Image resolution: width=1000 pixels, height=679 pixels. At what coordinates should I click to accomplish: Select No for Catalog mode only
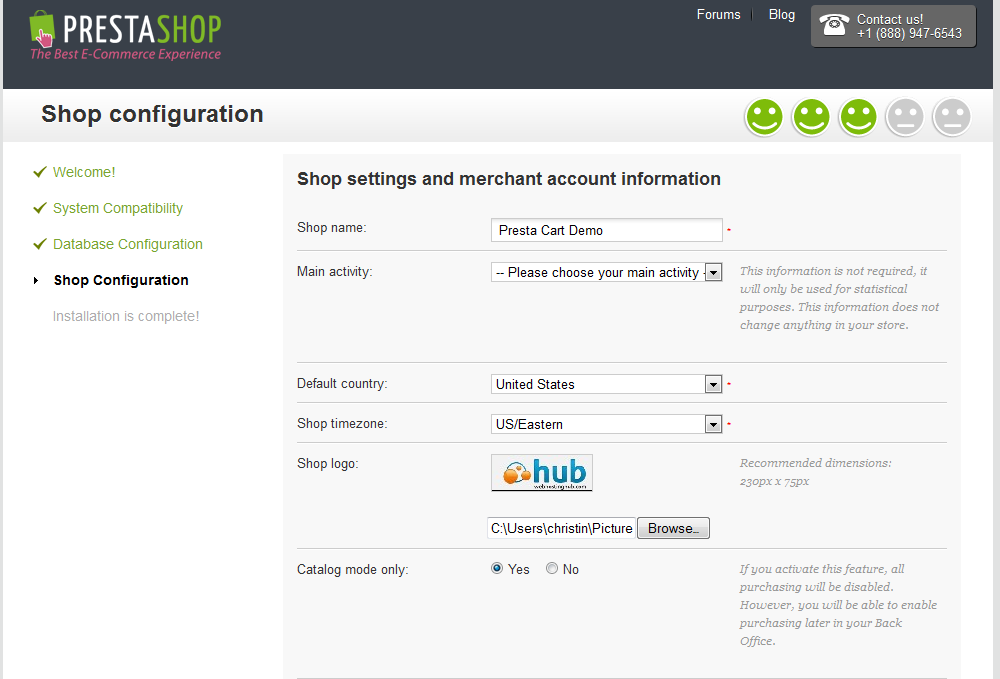coord(552,569)
